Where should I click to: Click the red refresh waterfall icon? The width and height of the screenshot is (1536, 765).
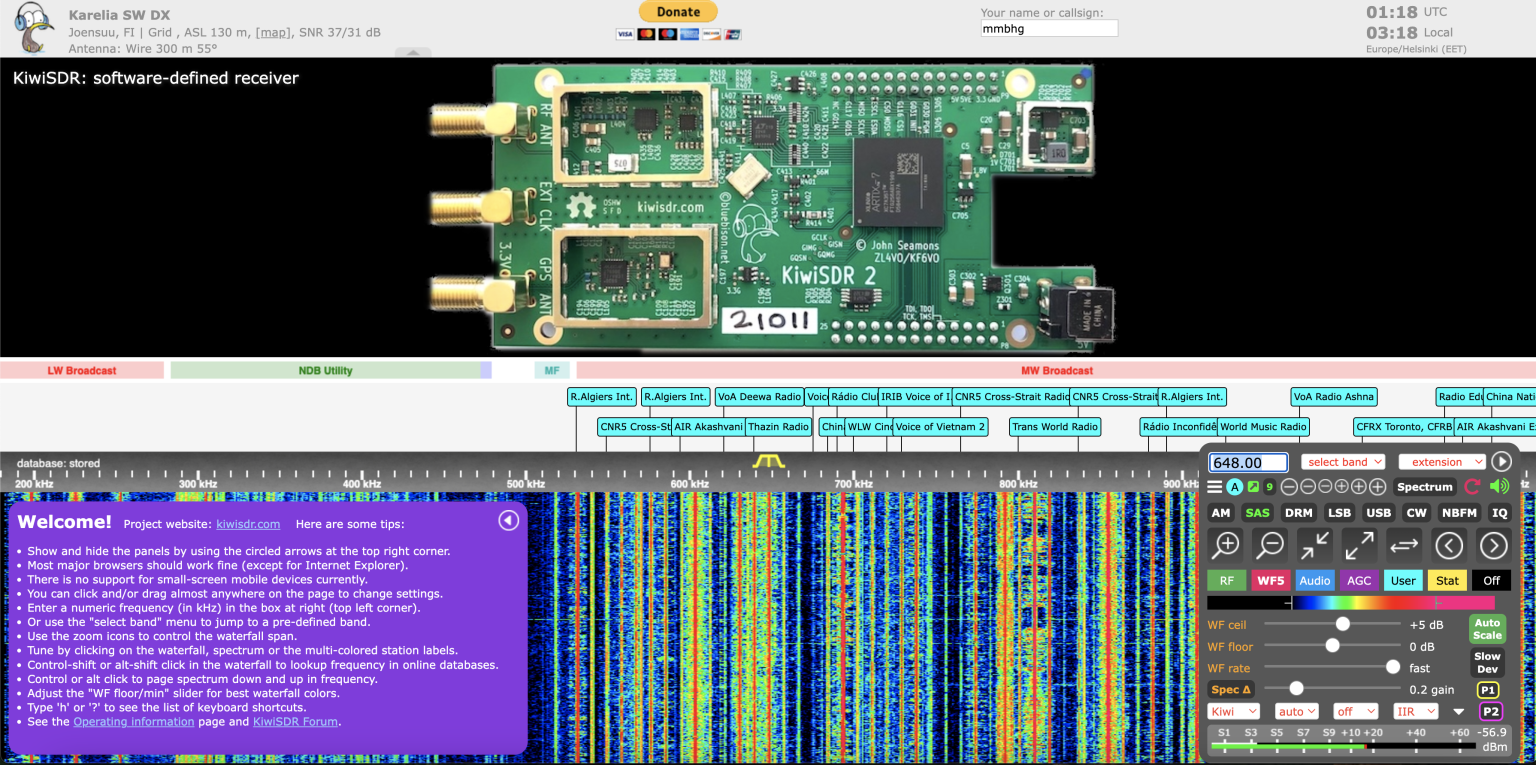click(x=1471, y=487)
